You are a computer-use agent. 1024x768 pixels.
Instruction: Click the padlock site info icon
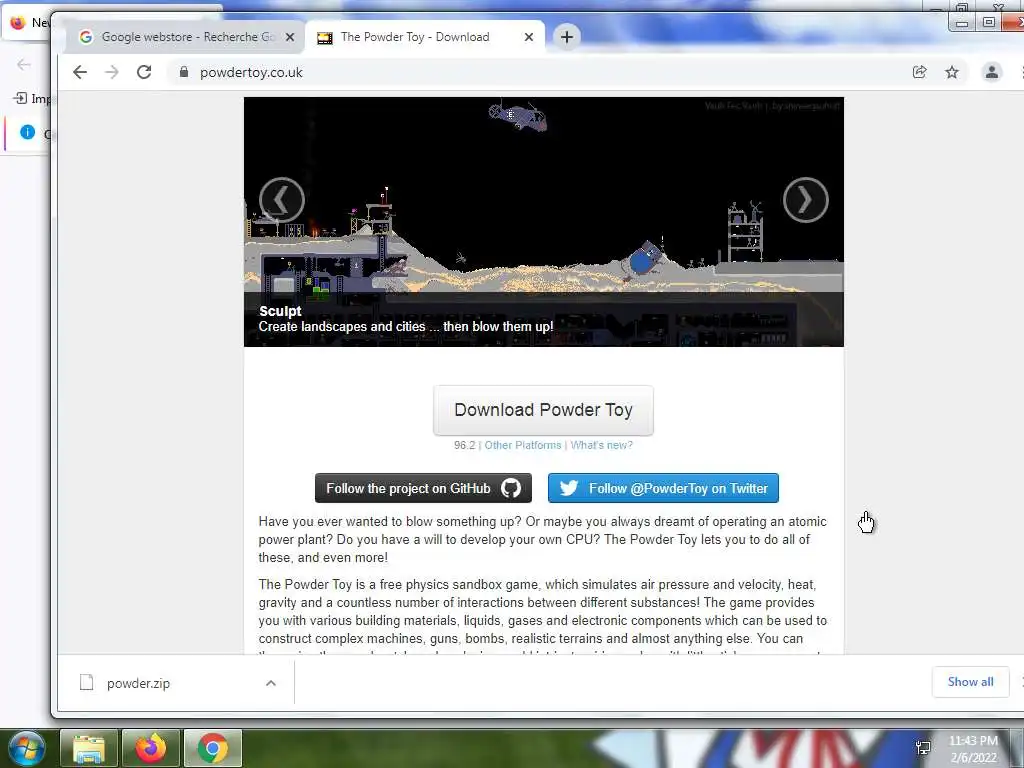[184, 72]
